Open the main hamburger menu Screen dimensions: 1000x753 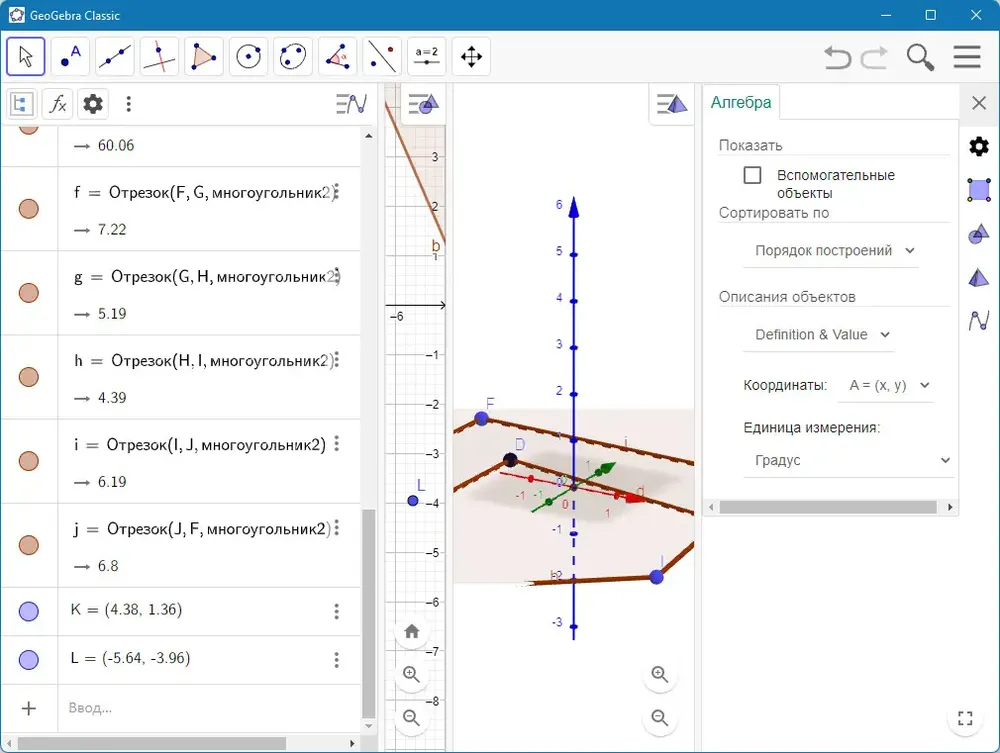pos(967,57)
